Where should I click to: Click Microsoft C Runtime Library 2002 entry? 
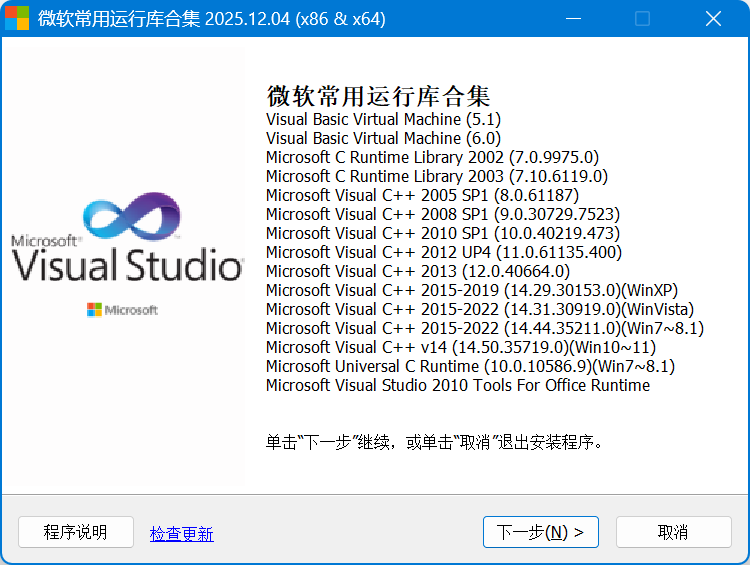tap(432, 157)
